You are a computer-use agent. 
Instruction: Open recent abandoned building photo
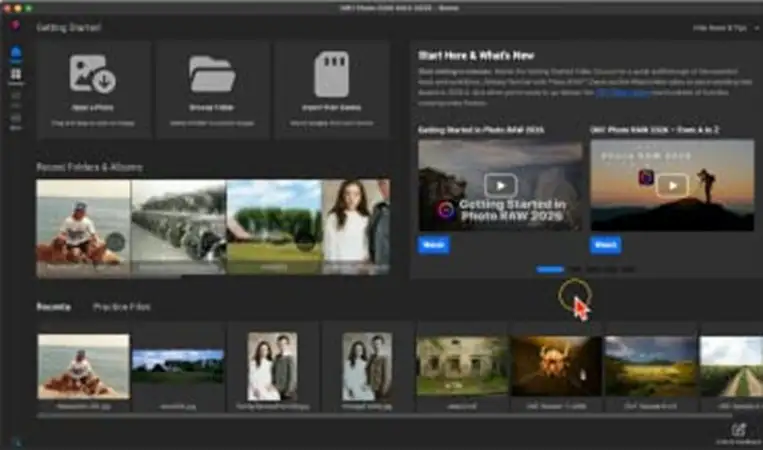tap(462, 366)
